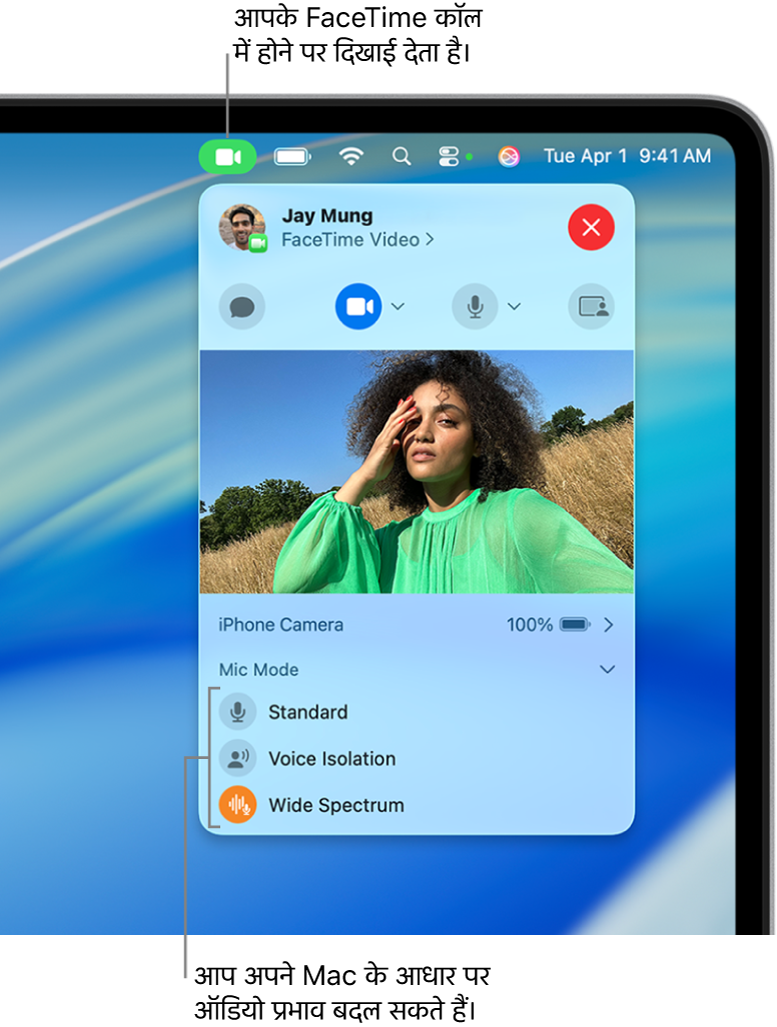Click the Wi-Fi icon in menu bar
777x1027 pixels.
(x=351, y=157)
